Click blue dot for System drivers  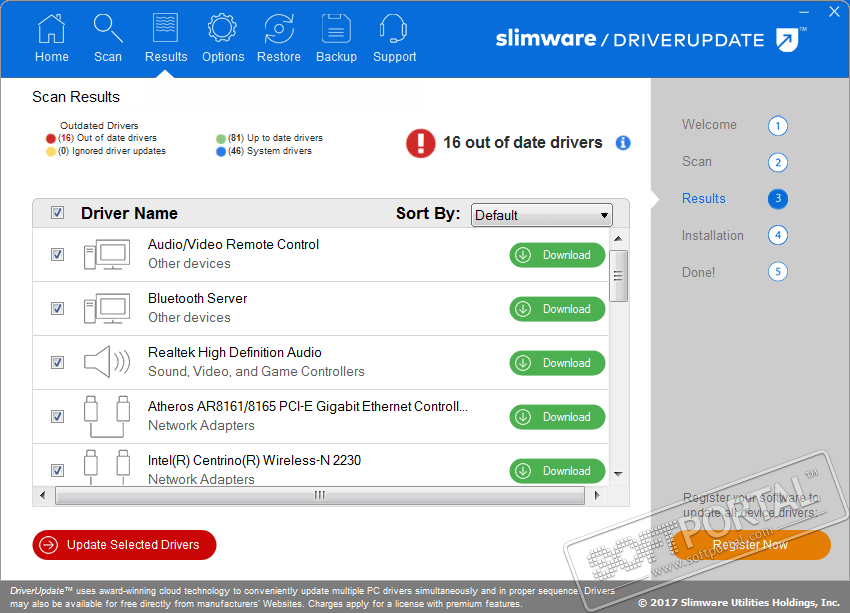(x=221, y=152)
